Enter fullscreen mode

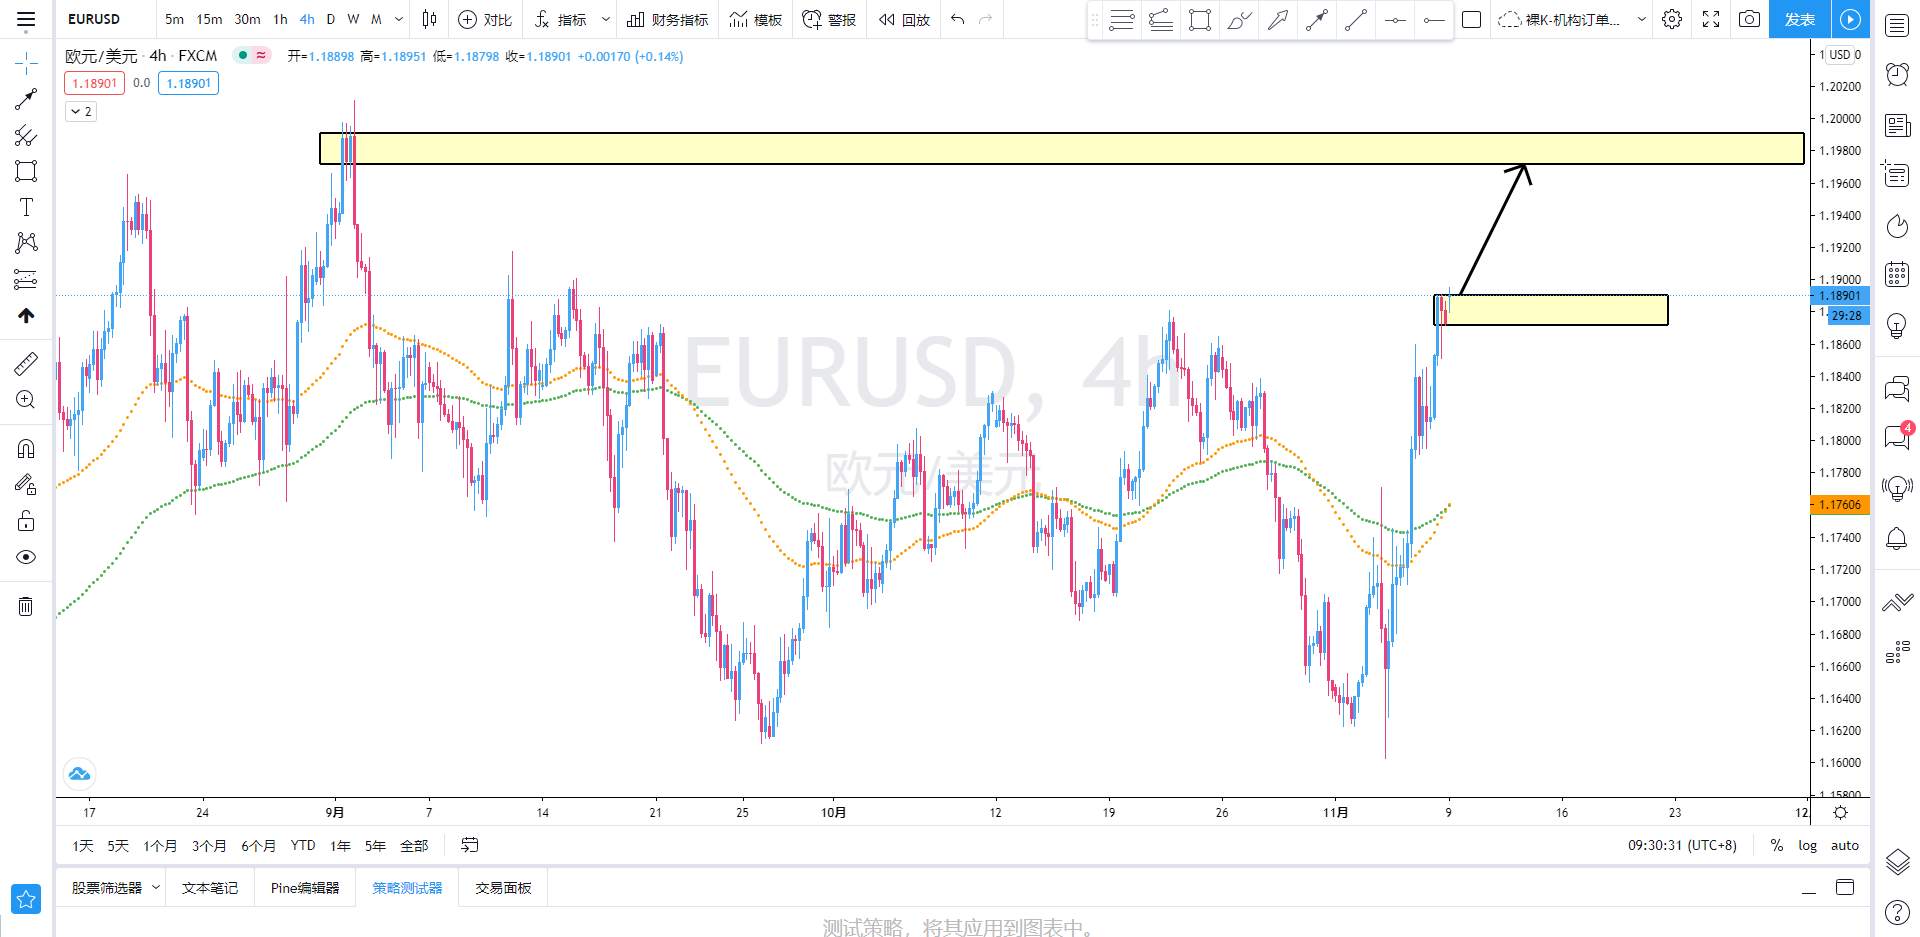click(1711, 19)
